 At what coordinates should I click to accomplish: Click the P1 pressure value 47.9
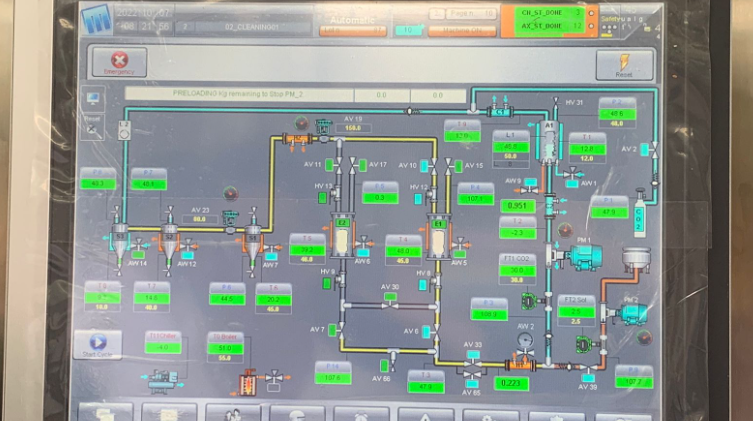pos(609,212)
